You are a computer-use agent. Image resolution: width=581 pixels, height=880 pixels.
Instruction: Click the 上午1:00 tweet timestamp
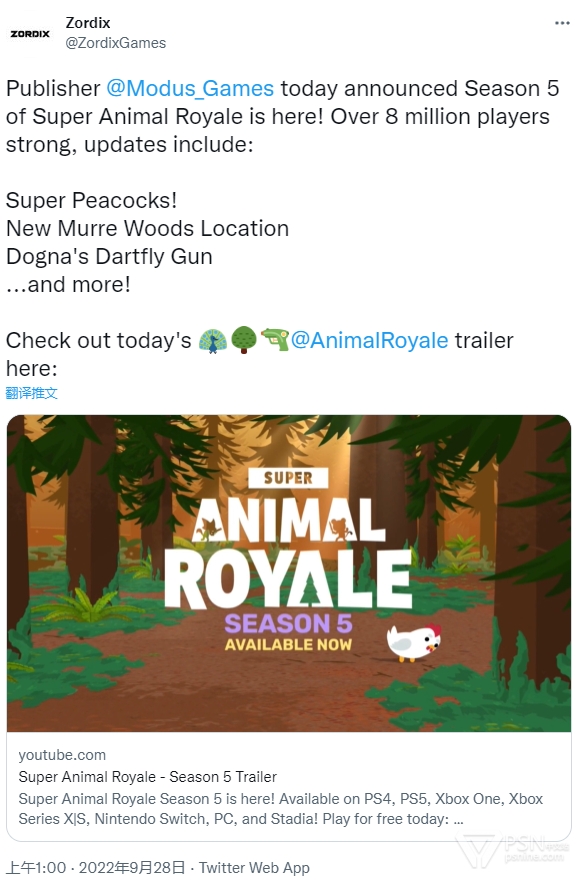36,868
